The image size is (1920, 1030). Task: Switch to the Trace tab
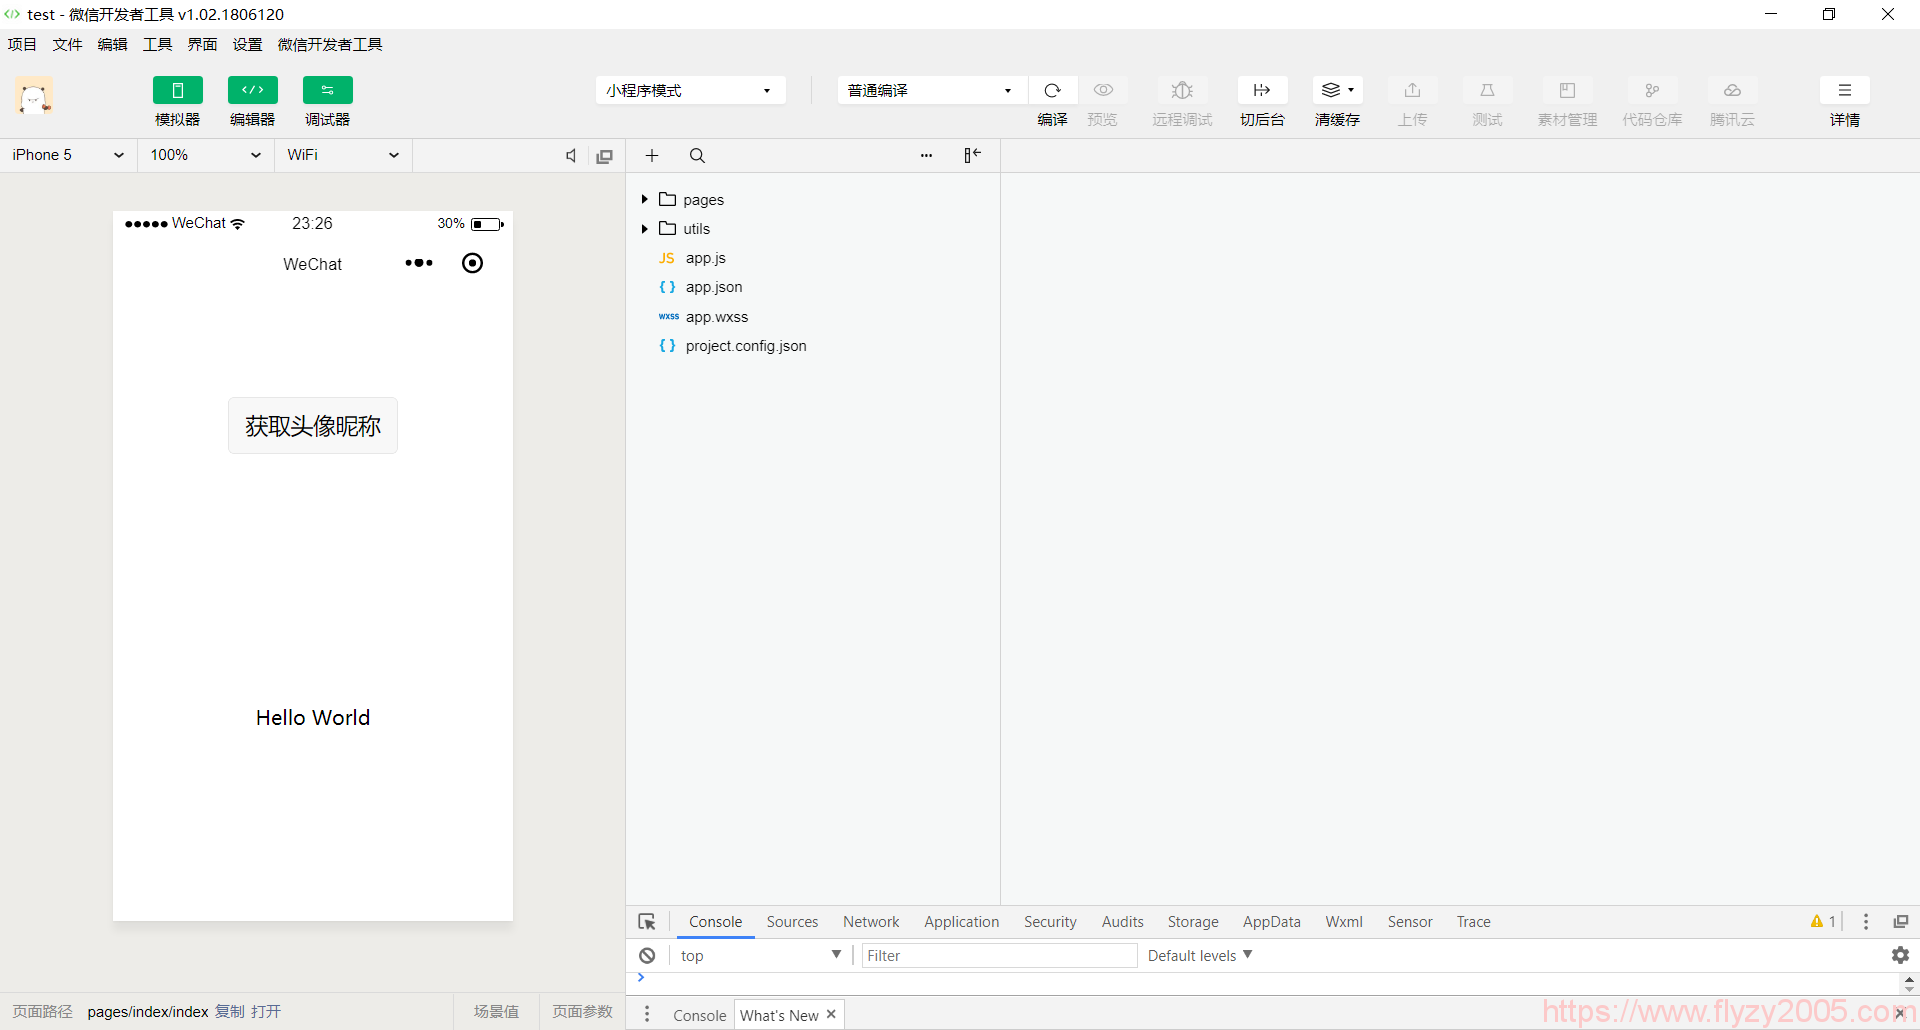(x=1473, y=922)
